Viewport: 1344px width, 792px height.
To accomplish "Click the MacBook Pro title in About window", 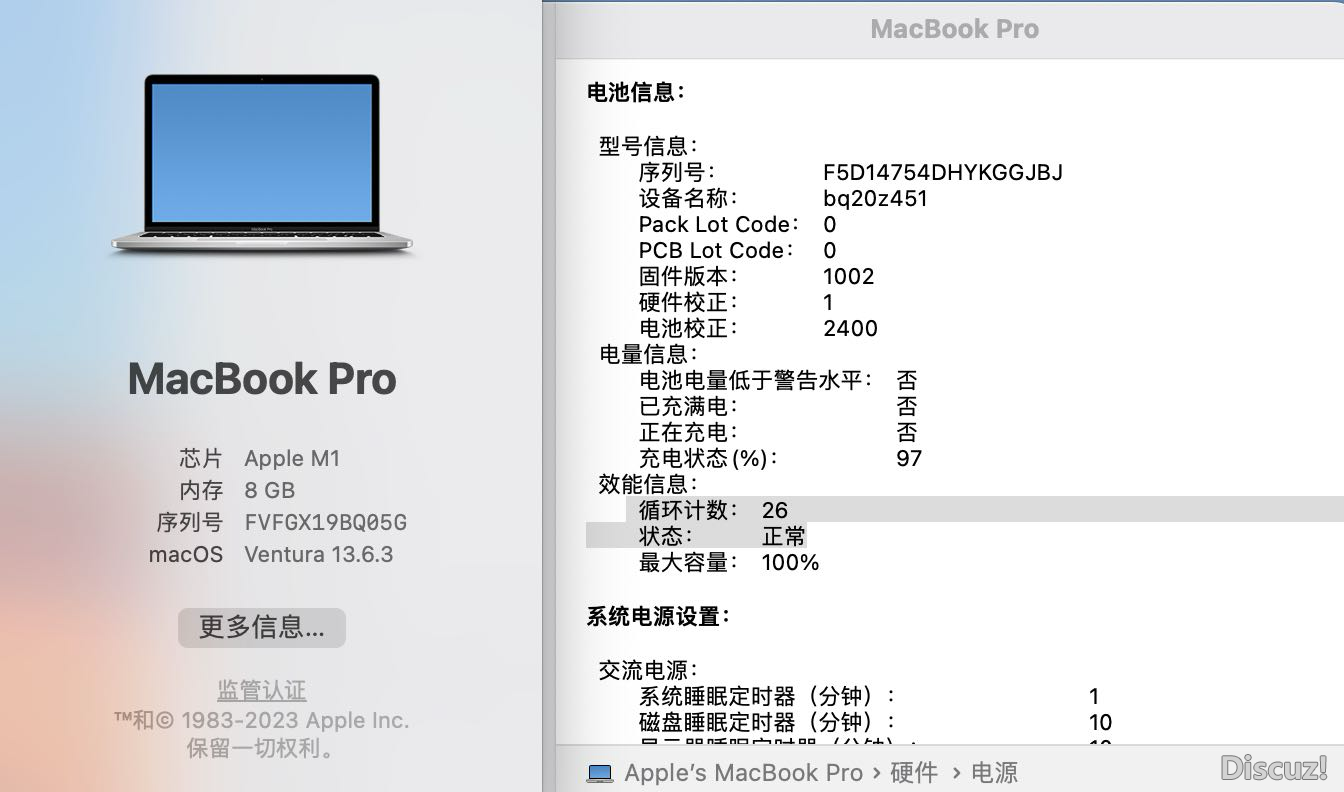I will 262,378.
